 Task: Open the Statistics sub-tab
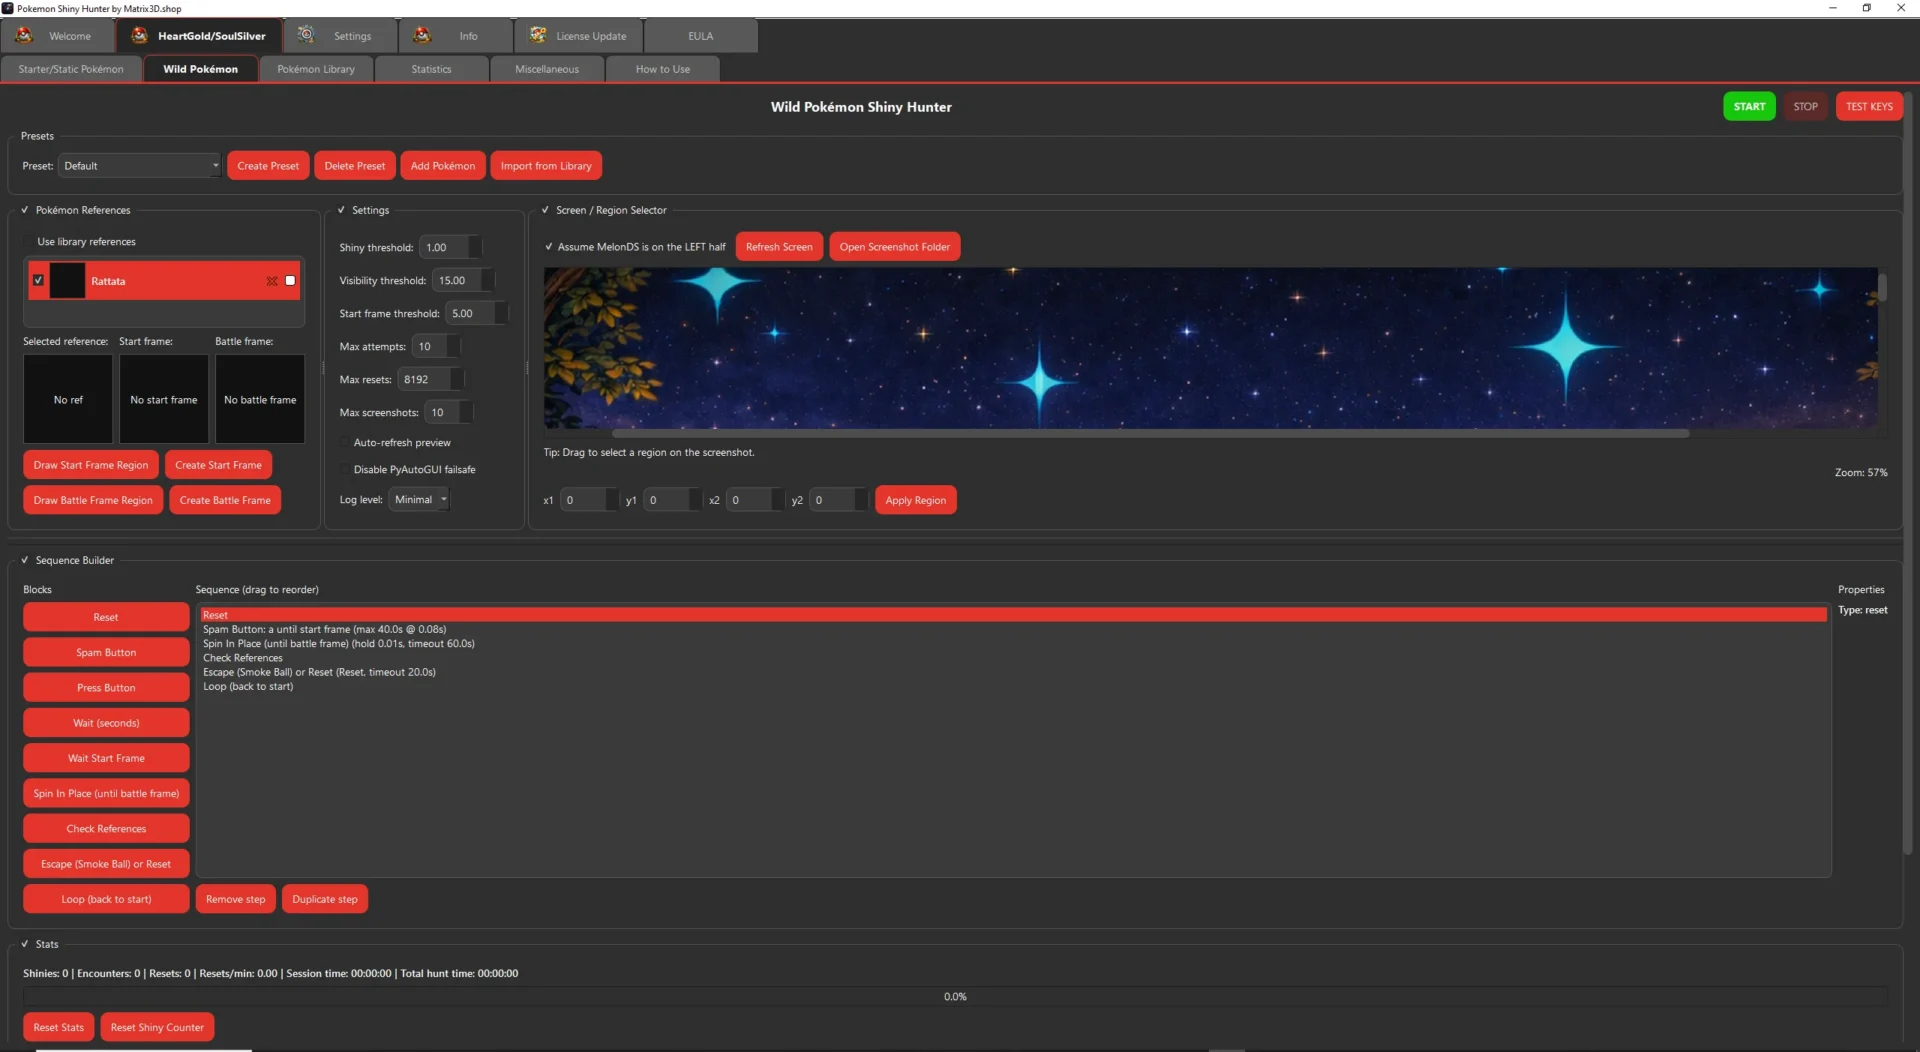[x=431, y=69]
